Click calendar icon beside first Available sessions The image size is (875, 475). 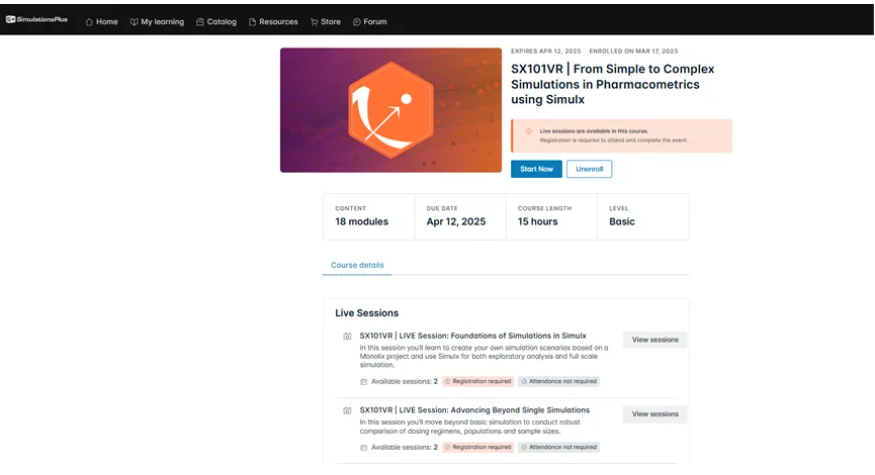coord(364,381)
